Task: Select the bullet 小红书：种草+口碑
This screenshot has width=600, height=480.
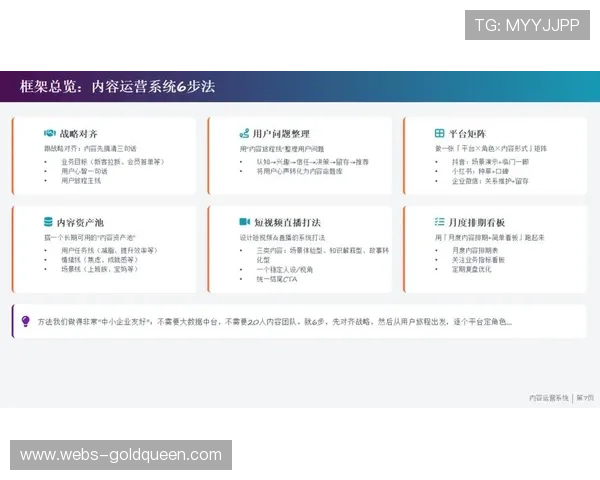Action: click(x=480, y=171)
